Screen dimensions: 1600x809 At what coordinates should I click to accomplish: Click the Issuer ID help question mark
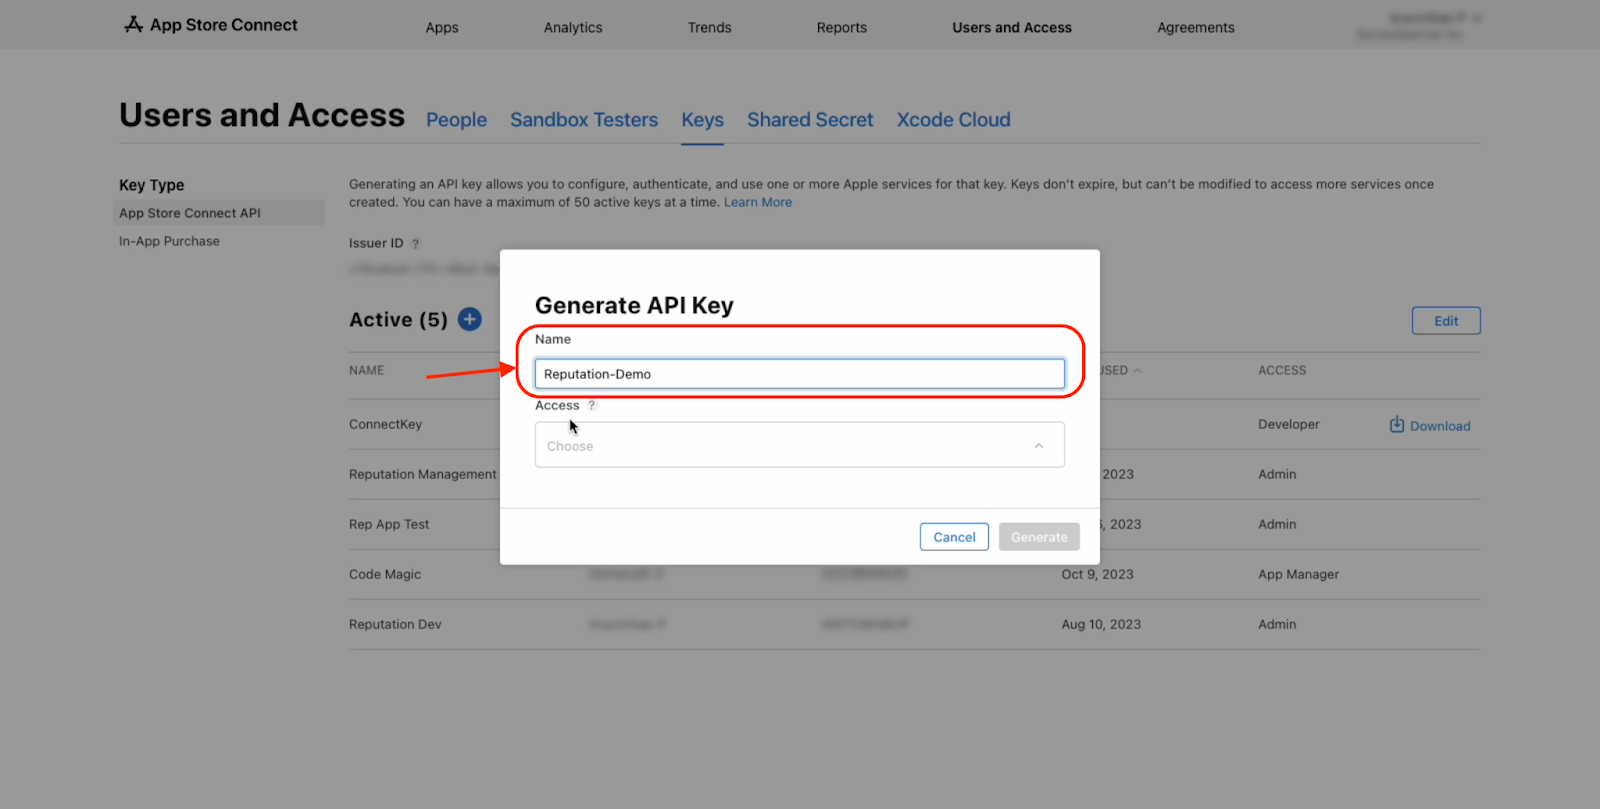(x=416, y=244)
